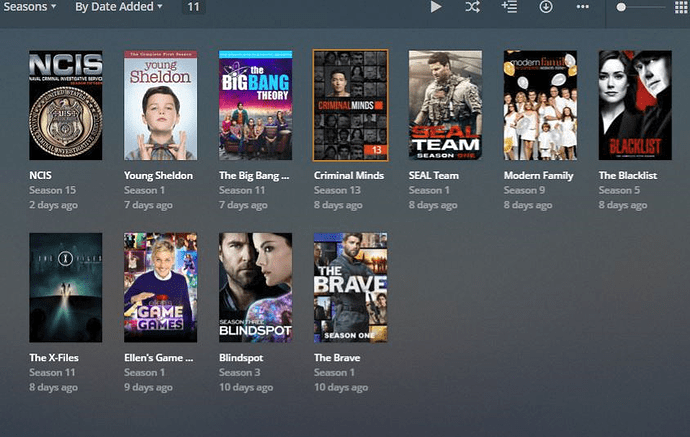This screenshot has height=437, width=690.
Task: Open The Big Bang Theory poster
Action: [255, 105]
